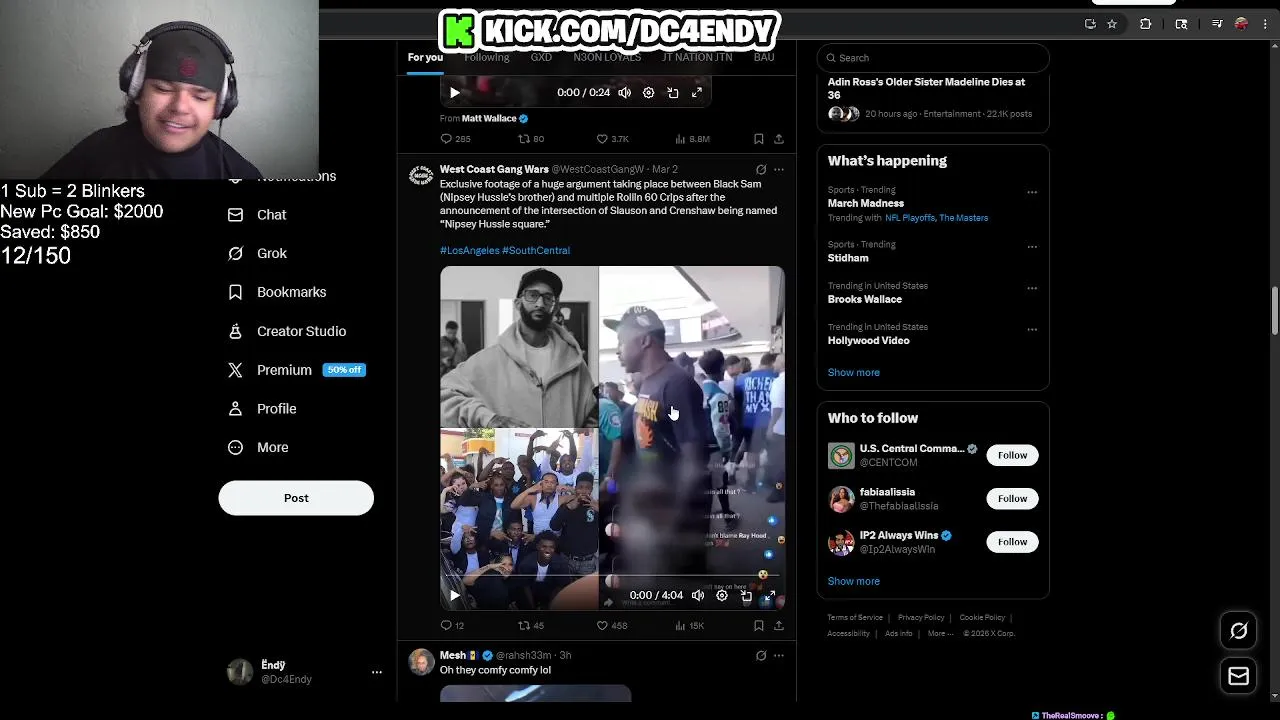Switch to the Following tab
This screenshot has height=720, width=1280.
coord(487,57)
